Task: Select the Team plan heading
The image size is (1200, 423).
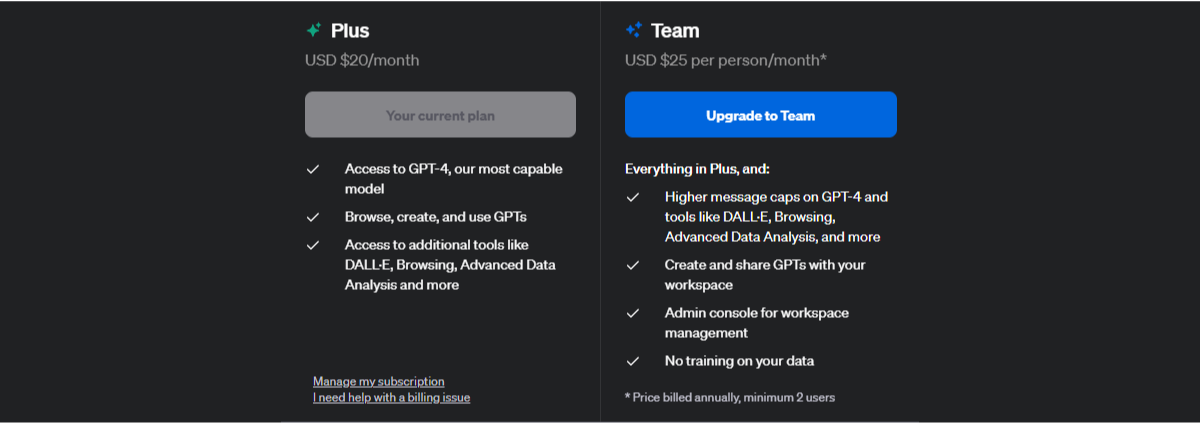Action: (x=675, y=30)
